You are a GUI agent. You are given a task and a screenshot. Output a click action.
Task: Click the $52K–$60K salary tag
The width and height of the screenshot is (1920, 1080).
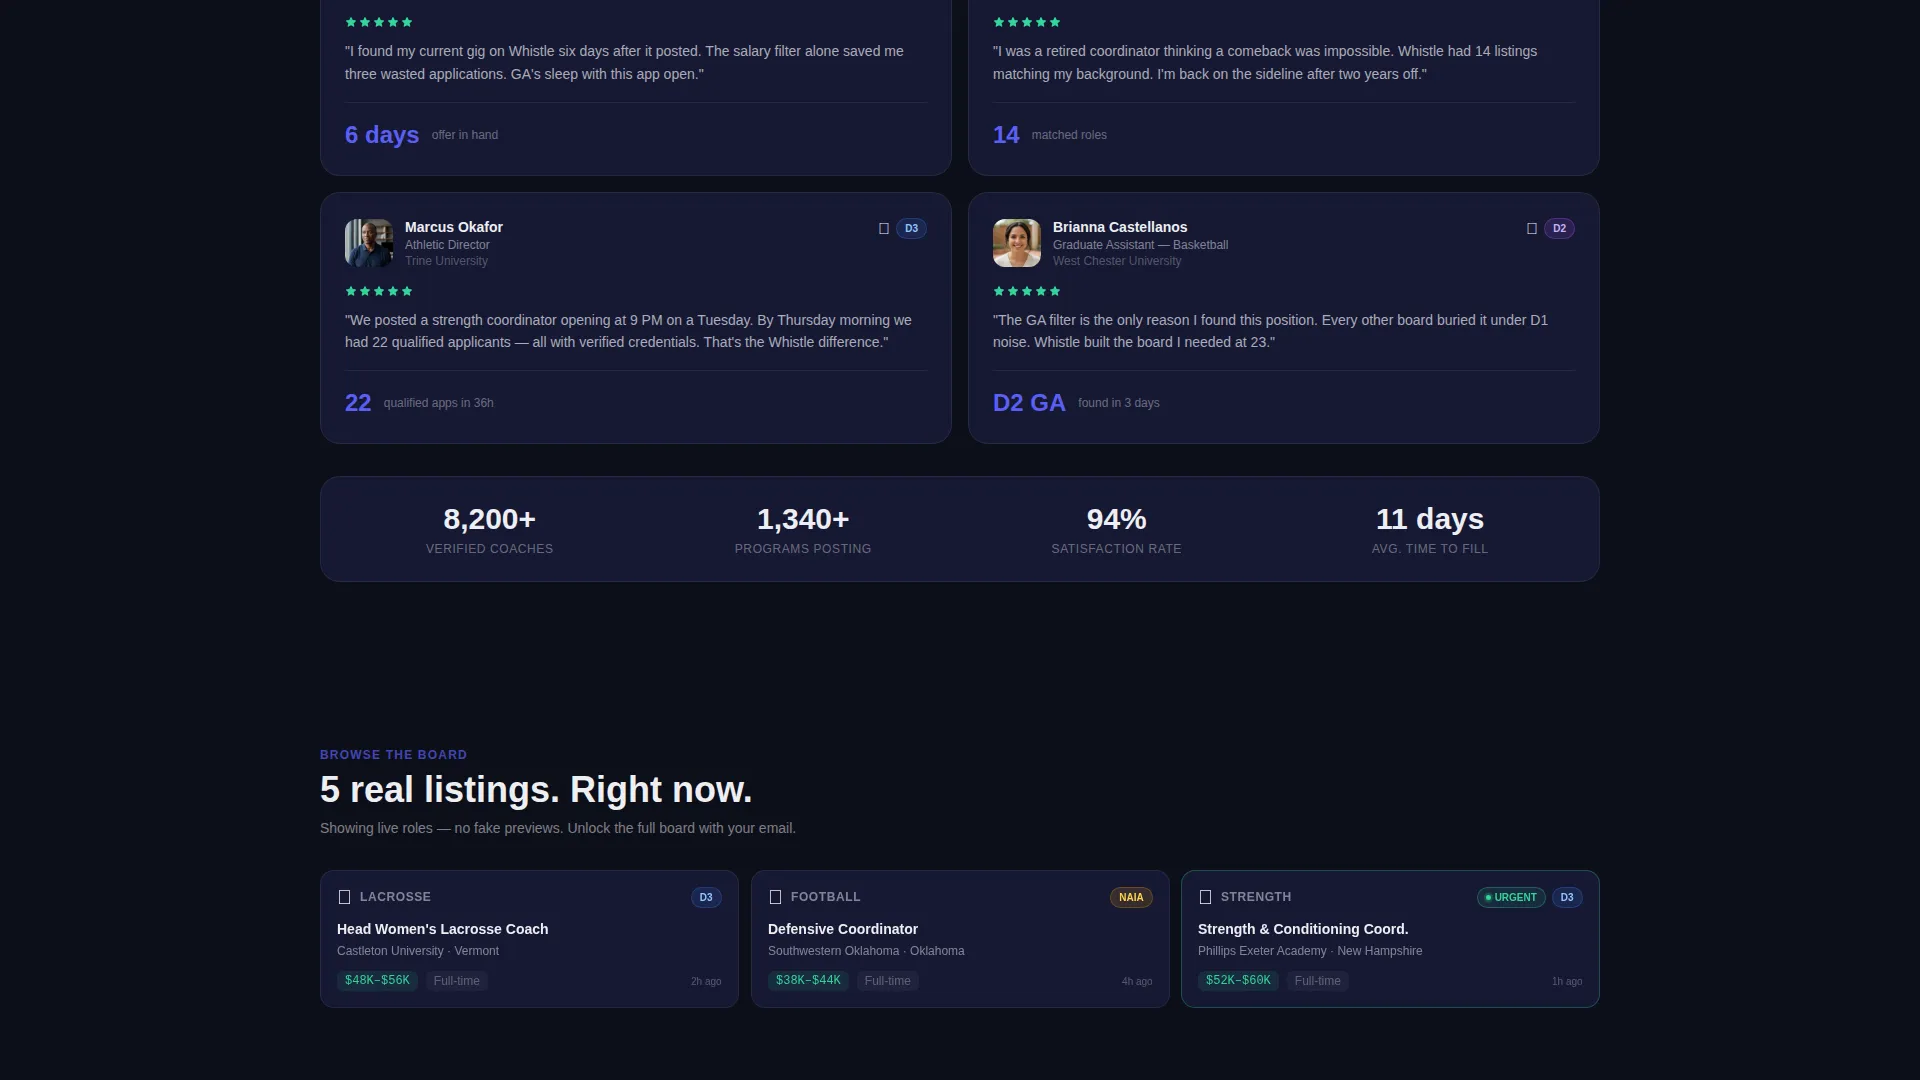1238,981
